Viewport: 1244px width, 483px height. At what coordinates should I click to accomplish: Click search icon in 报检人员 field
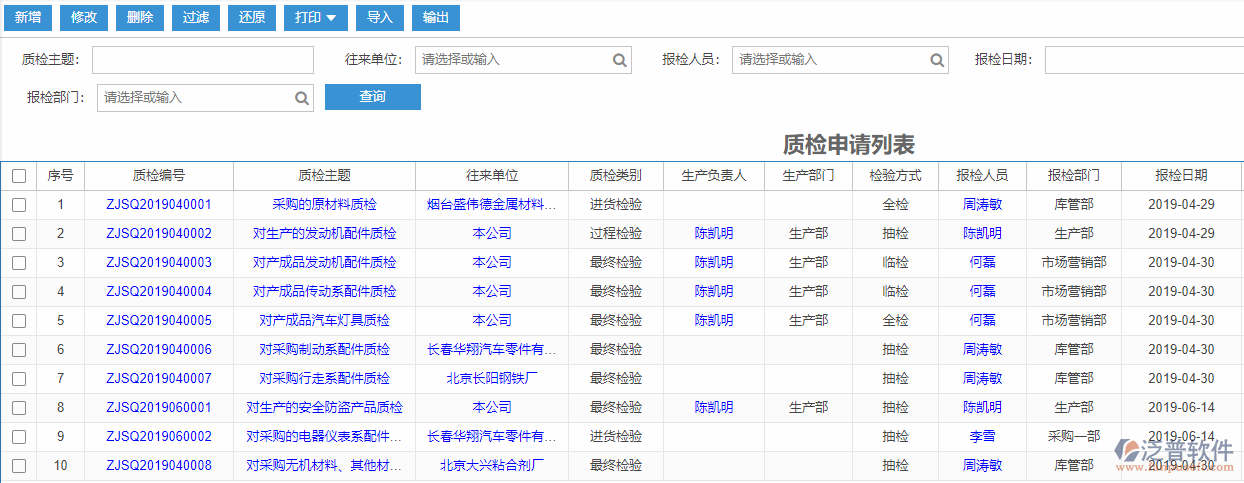(x=937, y=60)
